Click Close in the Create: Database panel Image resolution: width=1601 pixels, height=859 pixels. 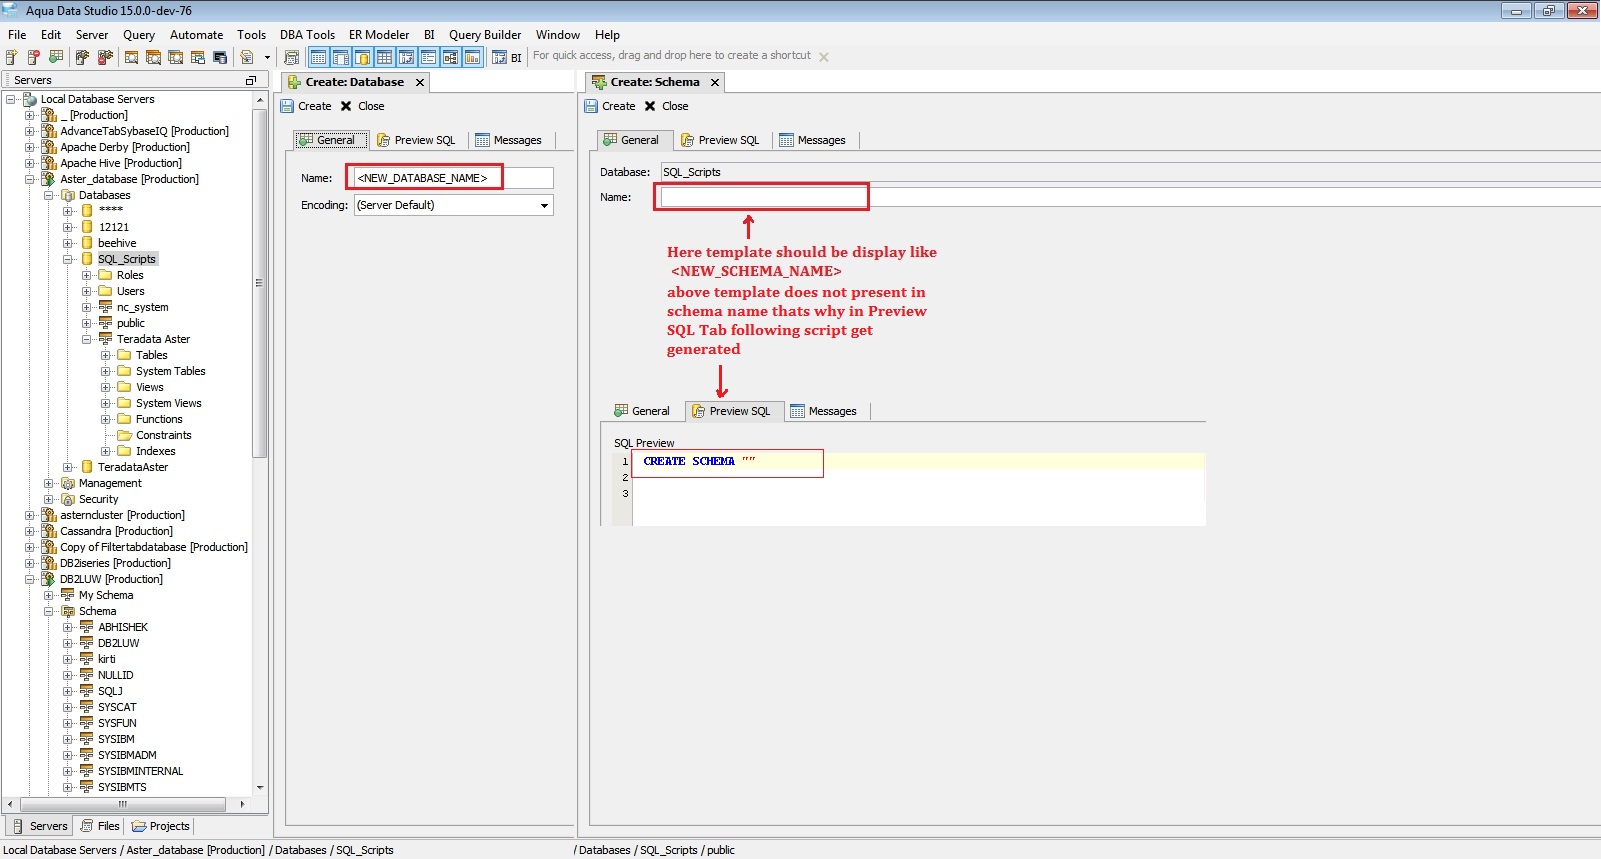coord(362,106)
